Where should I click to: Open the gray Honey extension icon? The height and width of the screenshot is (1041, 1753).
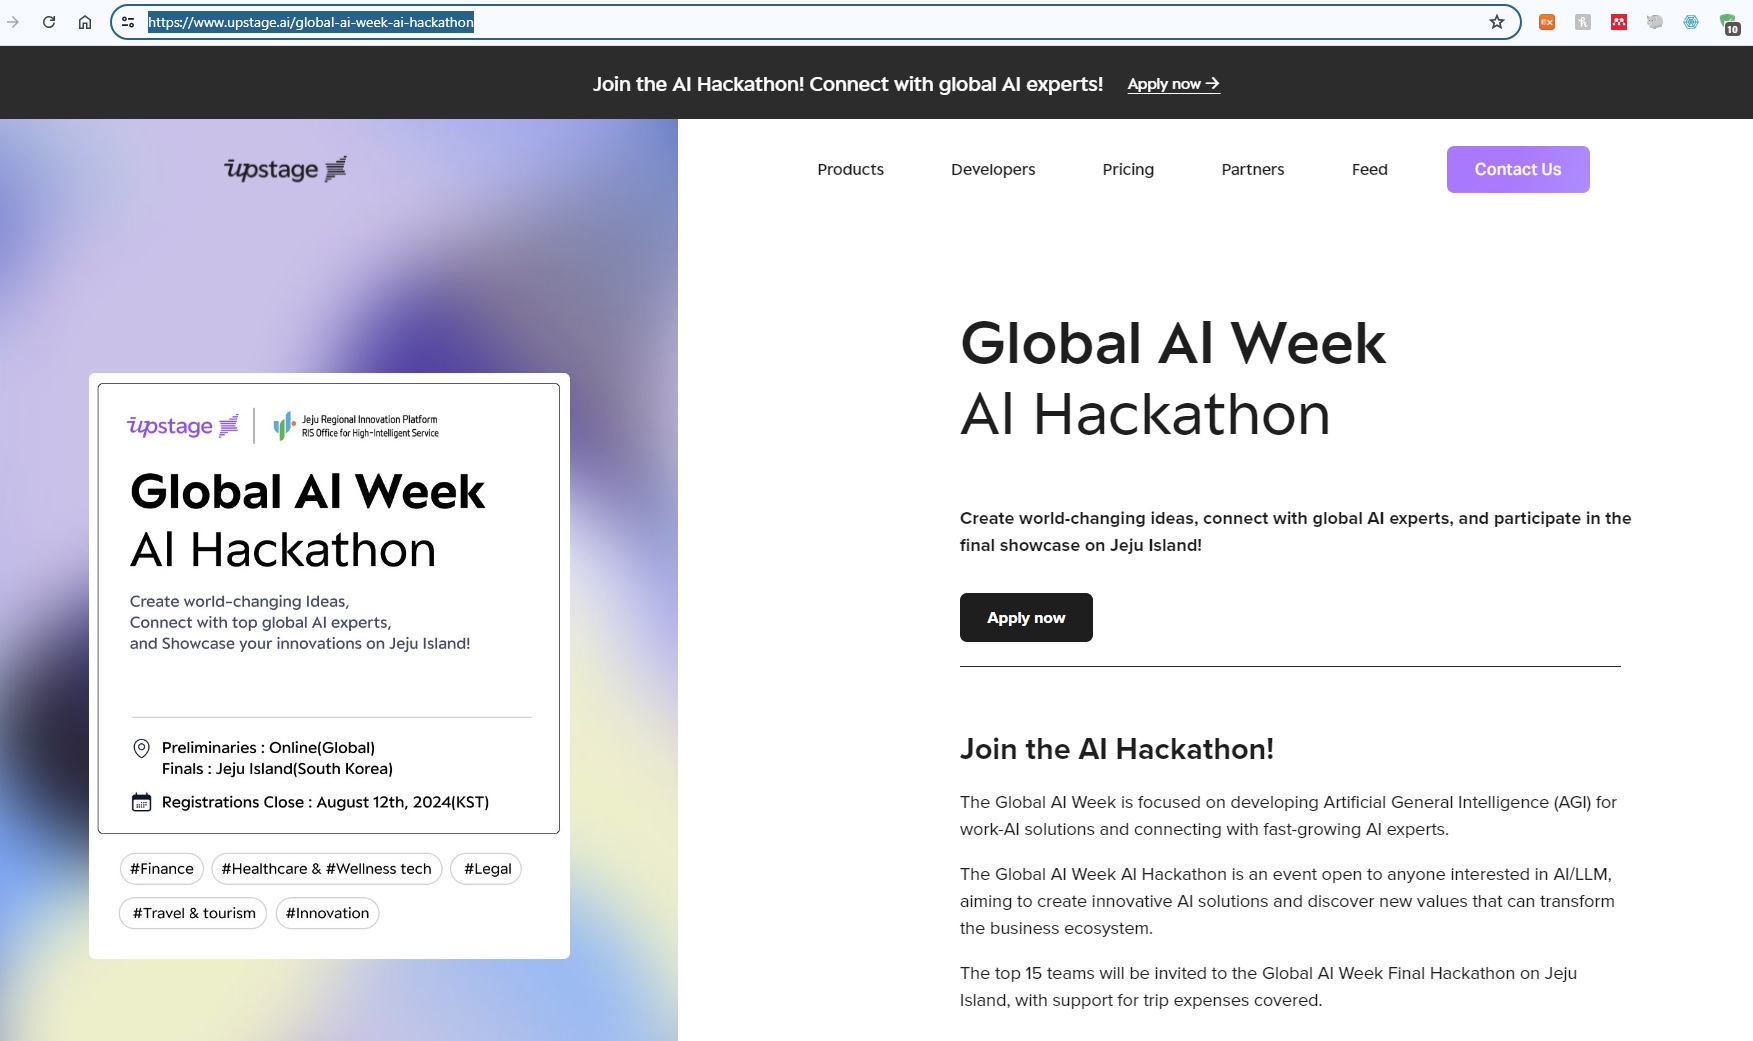pyautogui.click(x=1583, y=22)
